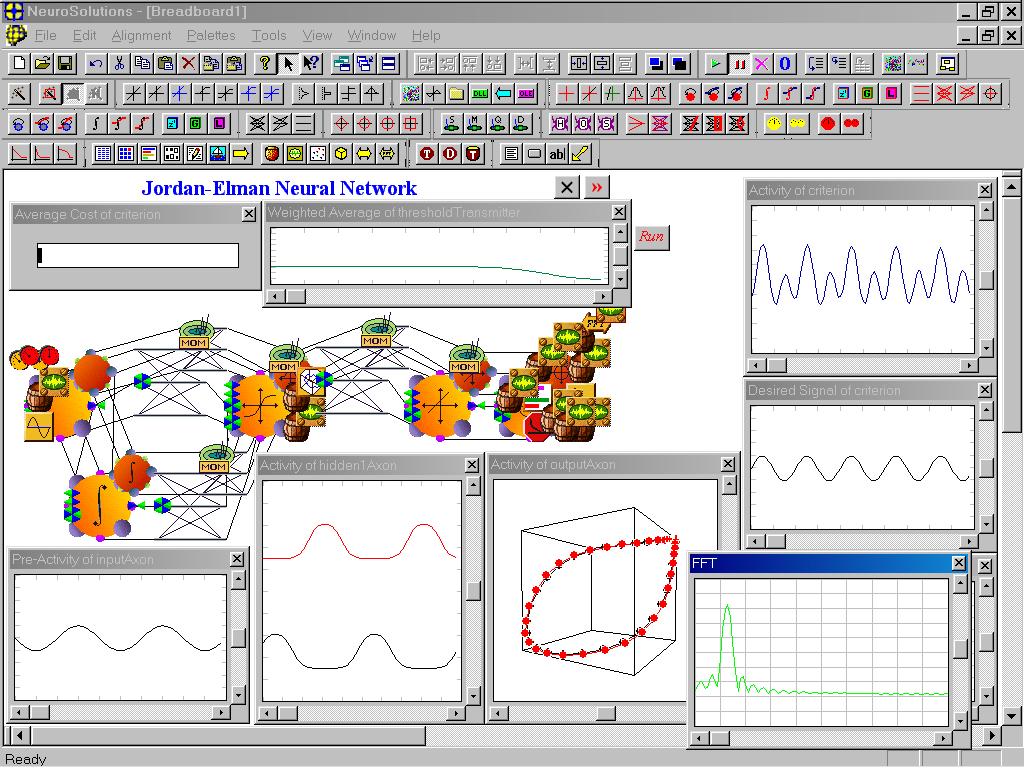Delete the selection with the red X toolbar icon
The height and width of the screenshot is (768, 1024).
coord(188,63)
